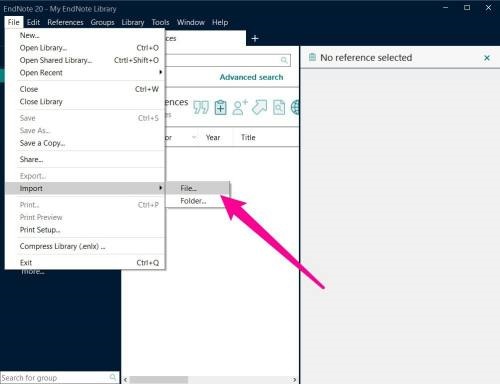Click the plus icon to add new tab
The image size is (500, 384).
click(x=255, y=39)
